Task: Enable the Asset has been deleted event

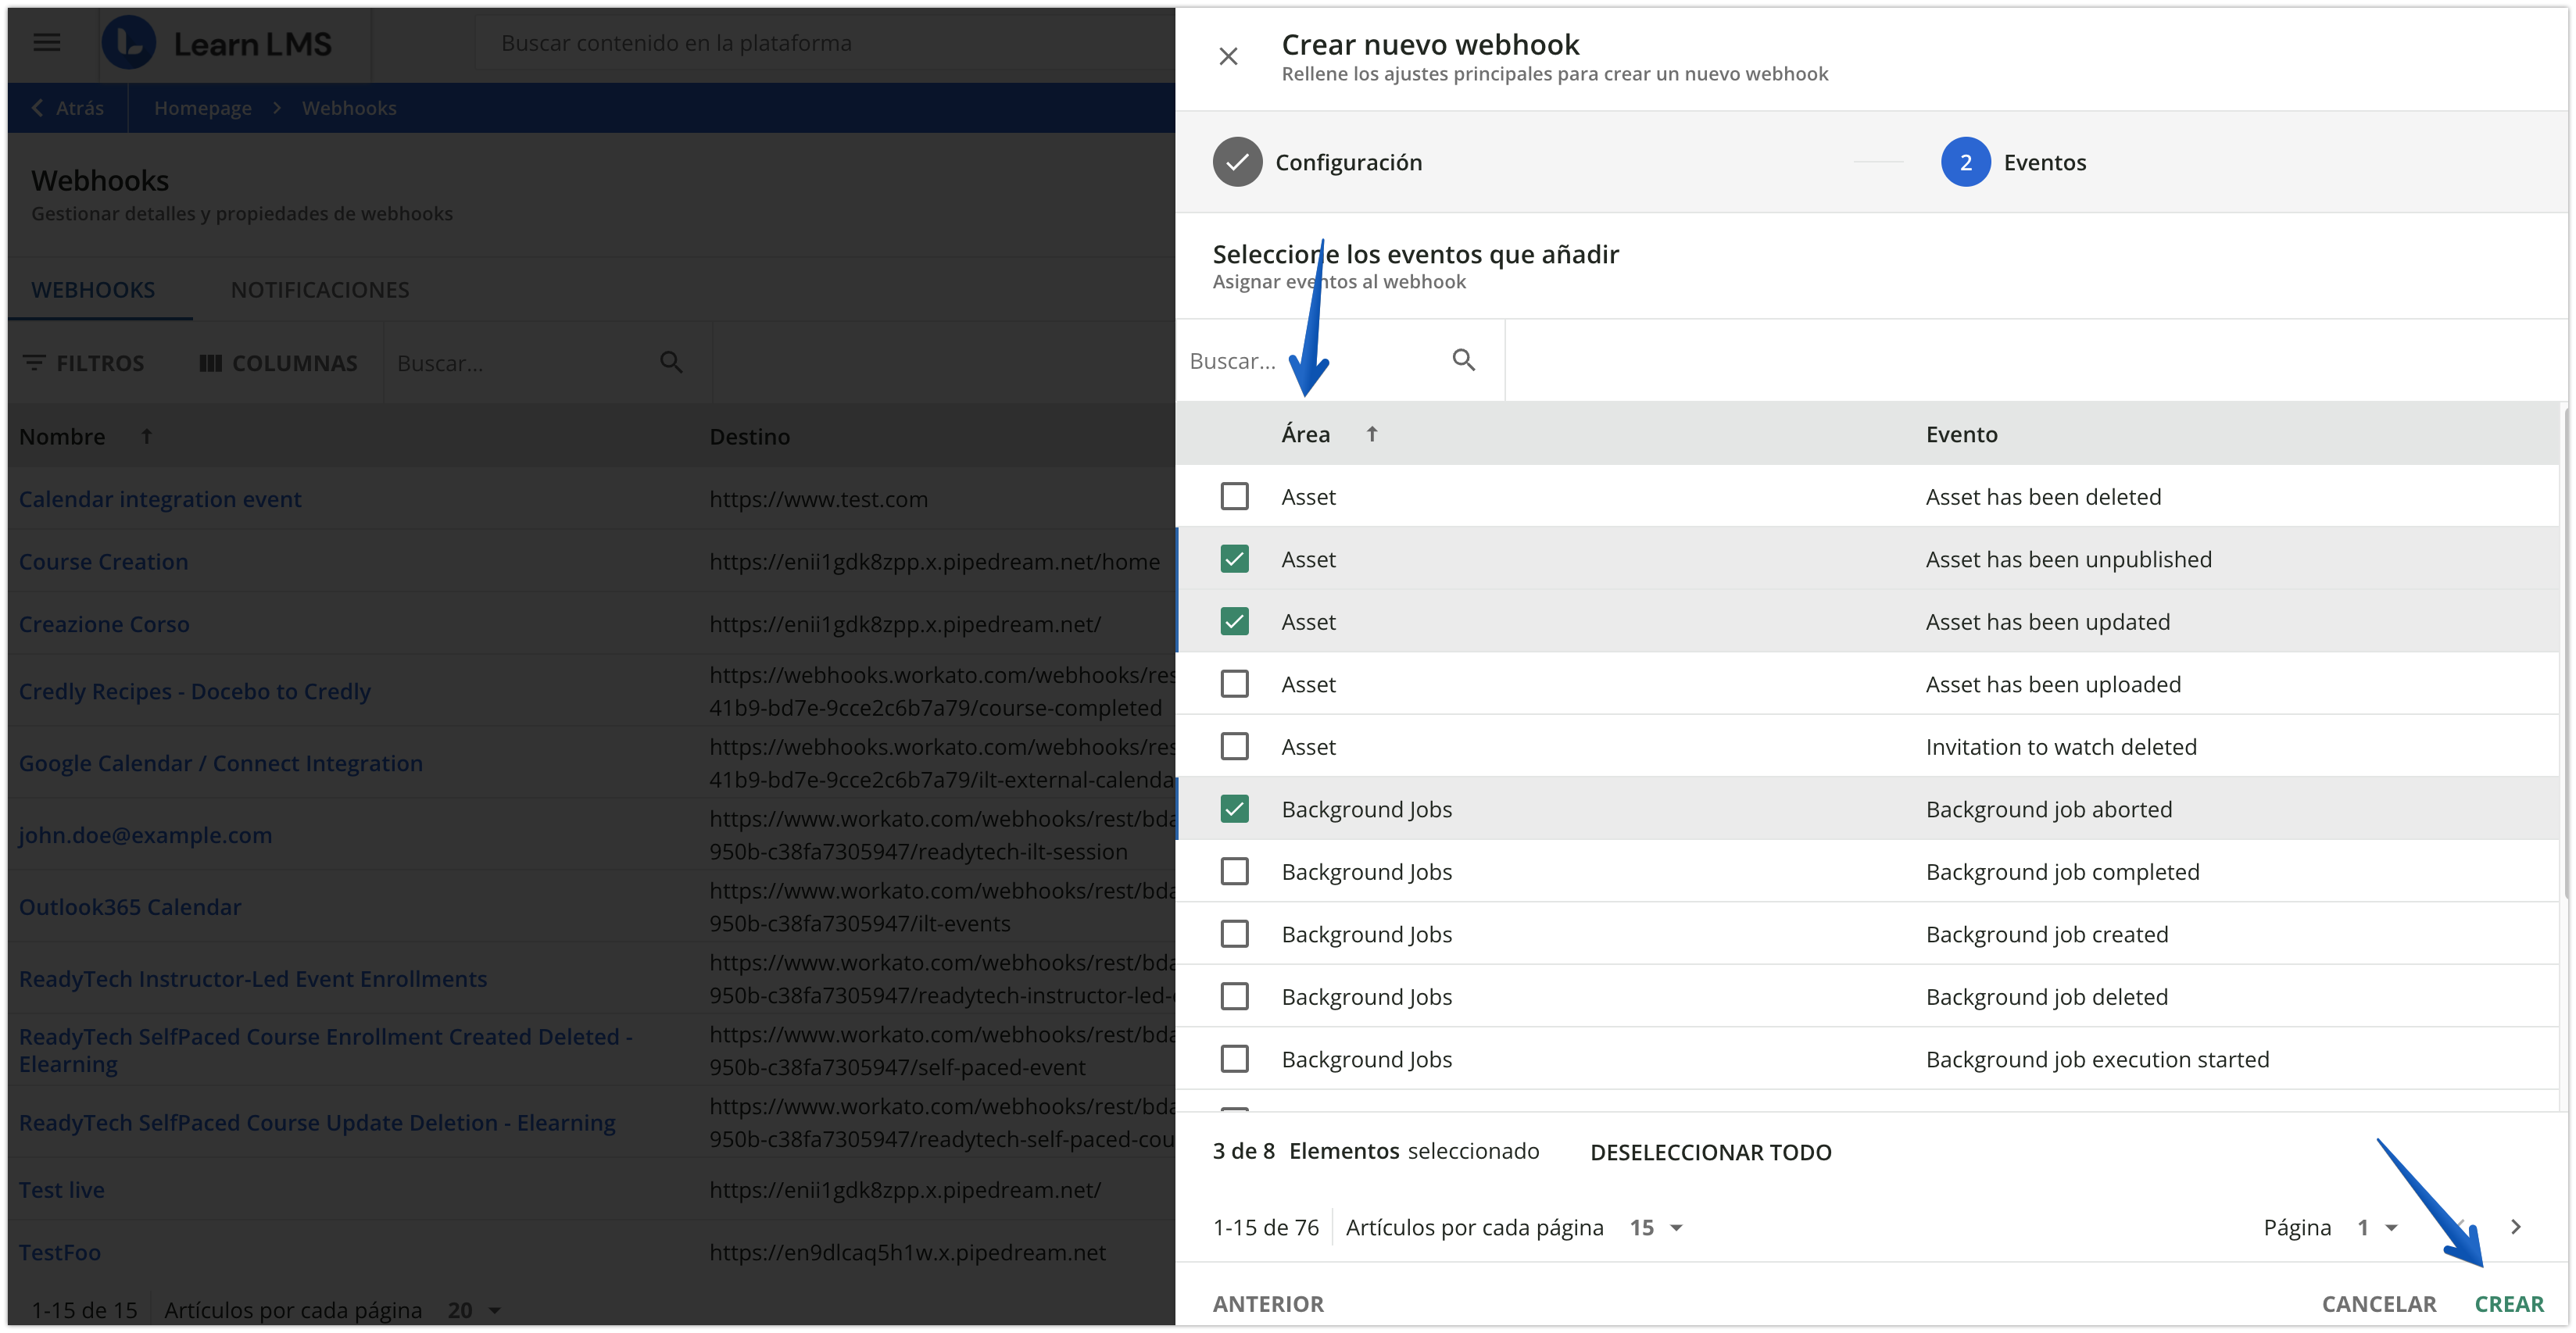Action: [x=1235, y=496]
